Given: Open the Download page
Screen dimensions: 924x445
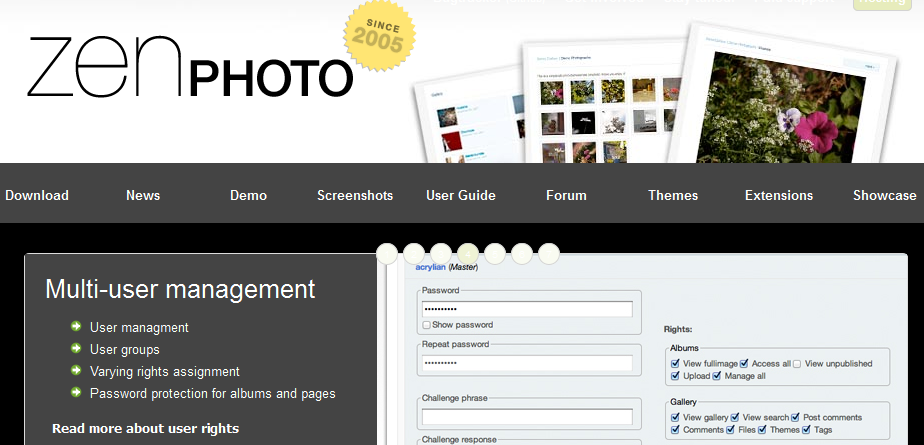Looking at the screenshot, I should pos(37,195).
